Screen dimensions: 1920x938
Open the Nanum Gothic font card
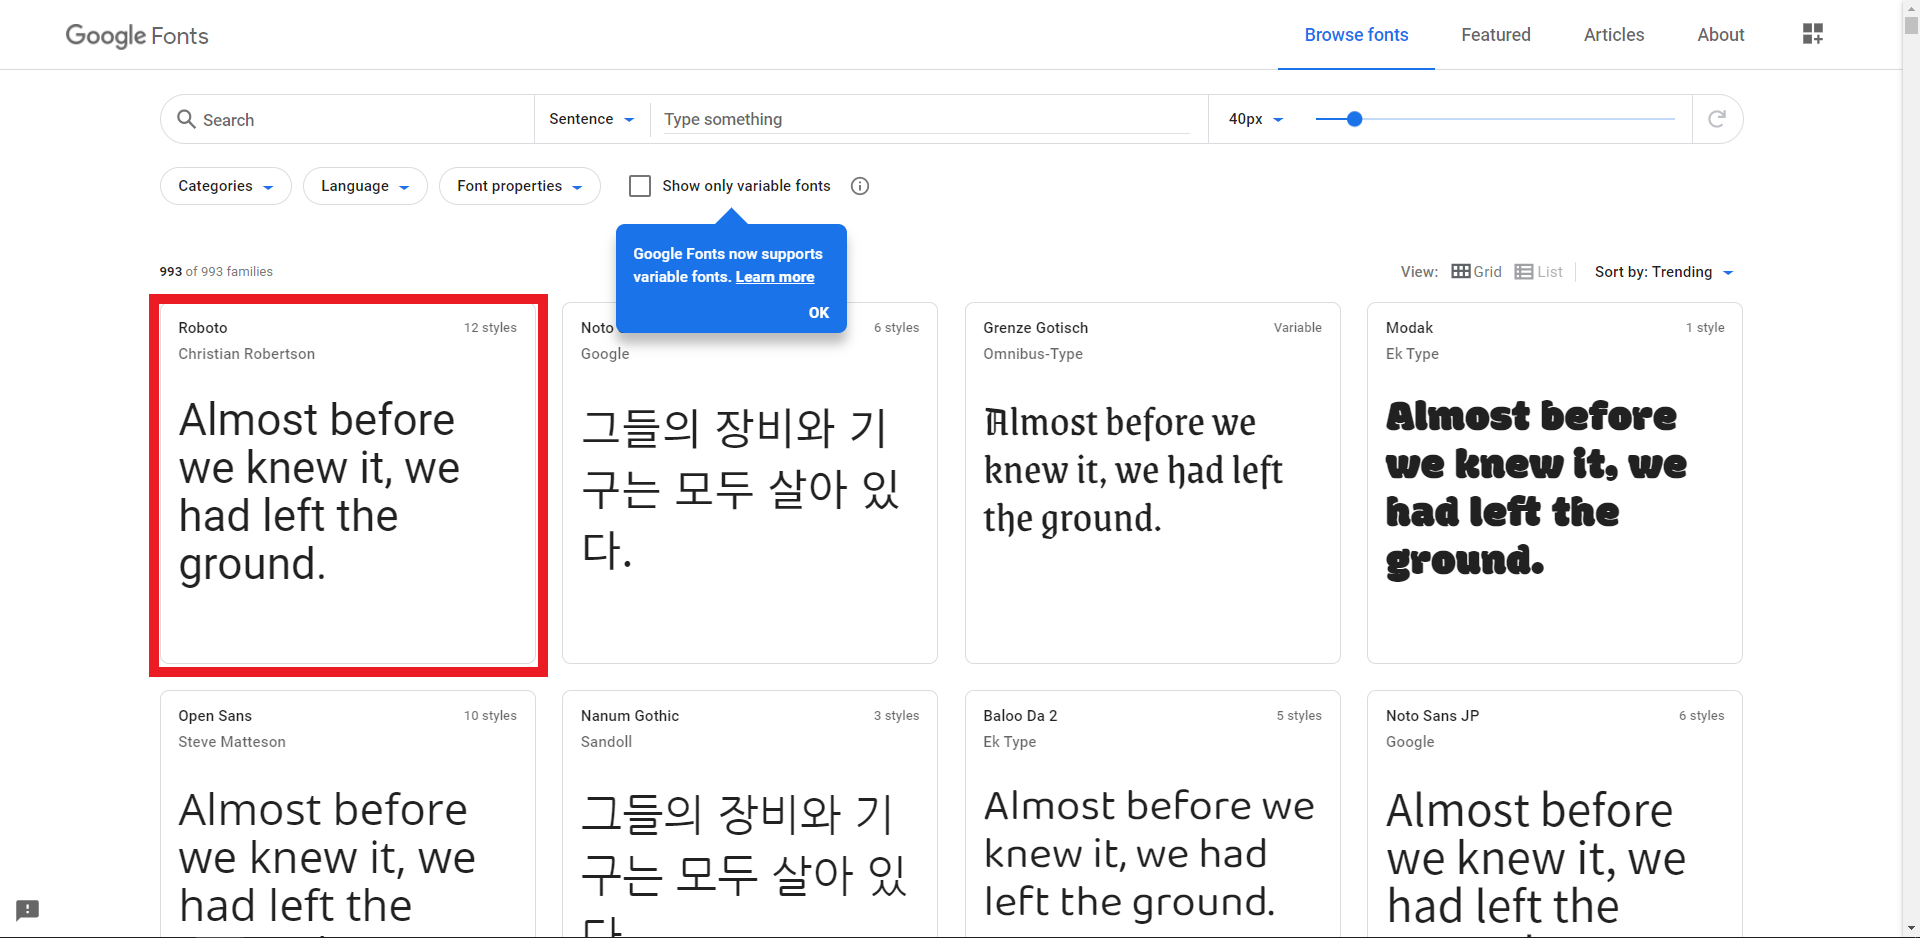750,814
